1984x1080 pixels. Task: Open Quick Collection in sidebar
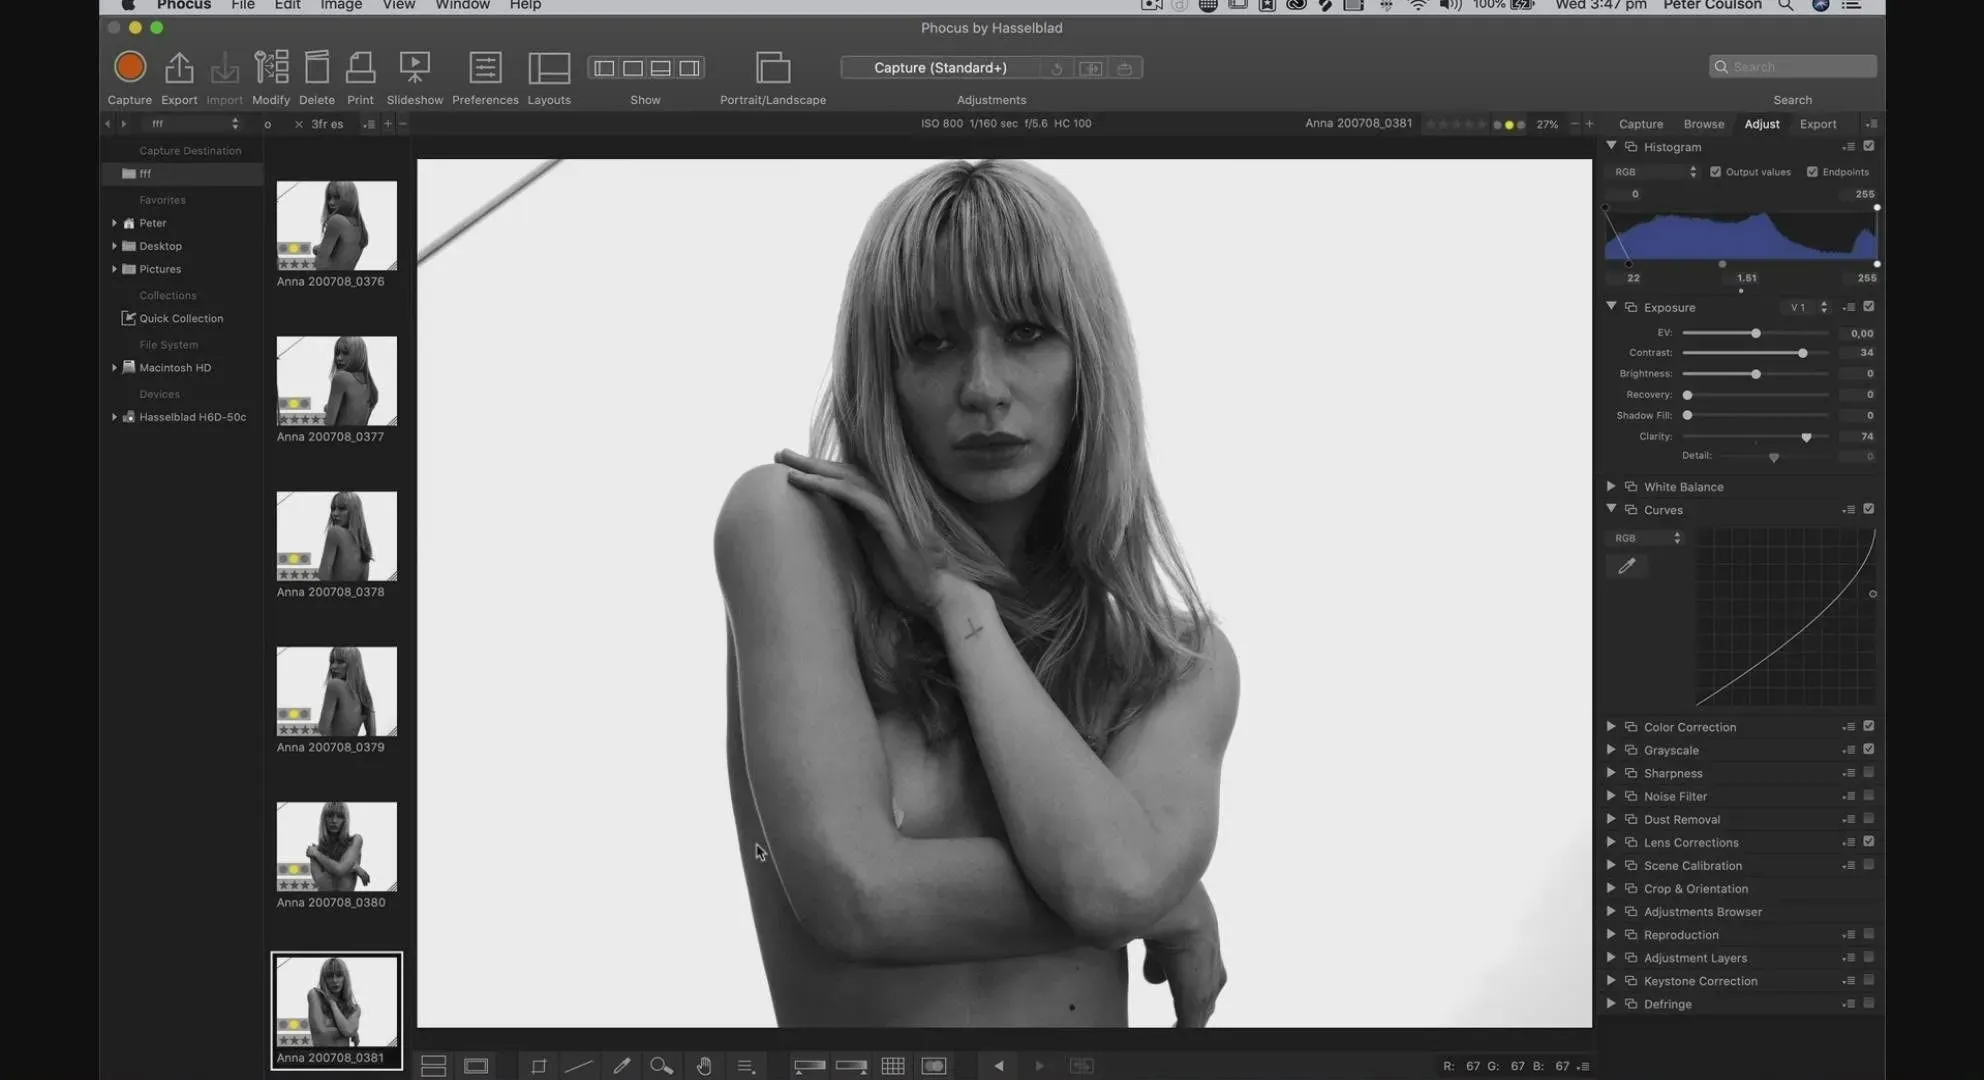click(x=181, y=319)
